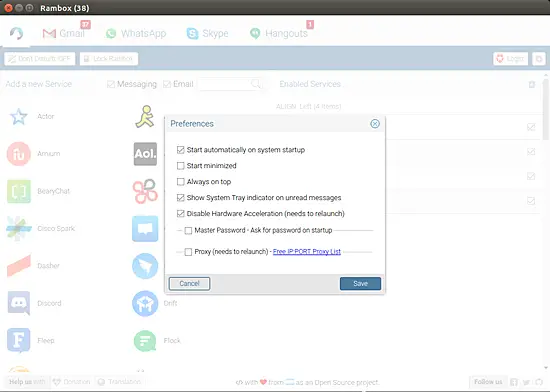
Task: Click the Twitter follow icon
Action: [526, 382]
